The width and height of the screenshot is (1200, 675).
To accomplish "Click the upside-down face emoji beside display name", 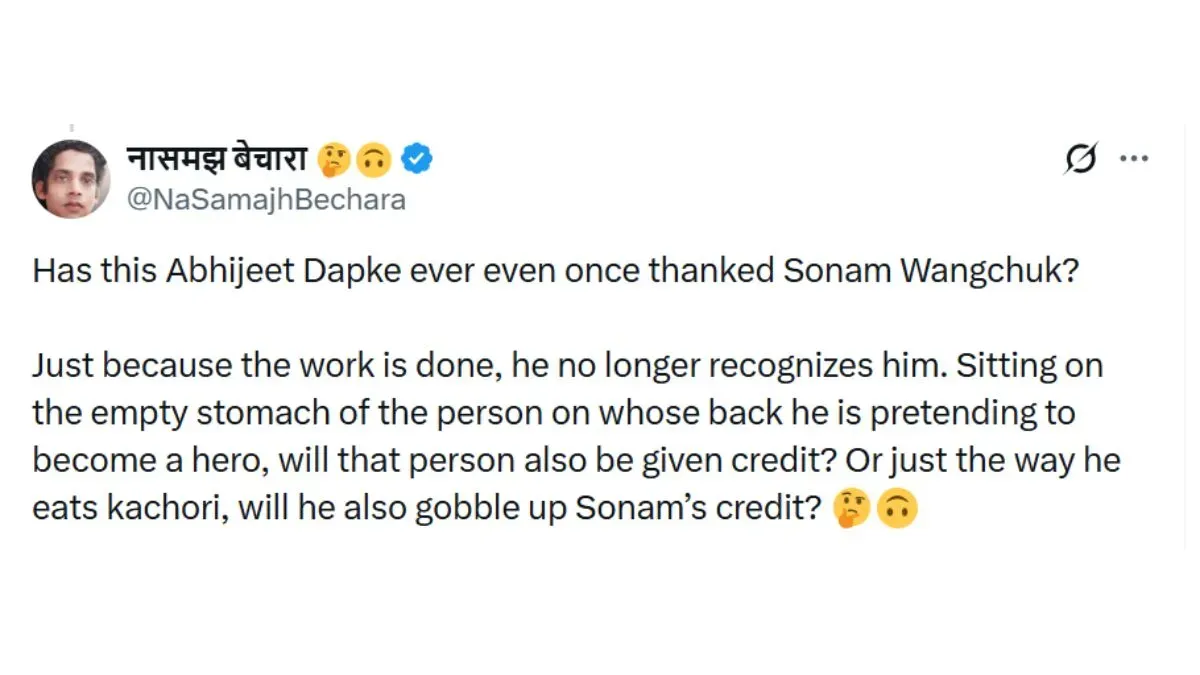I will [375, 160].
